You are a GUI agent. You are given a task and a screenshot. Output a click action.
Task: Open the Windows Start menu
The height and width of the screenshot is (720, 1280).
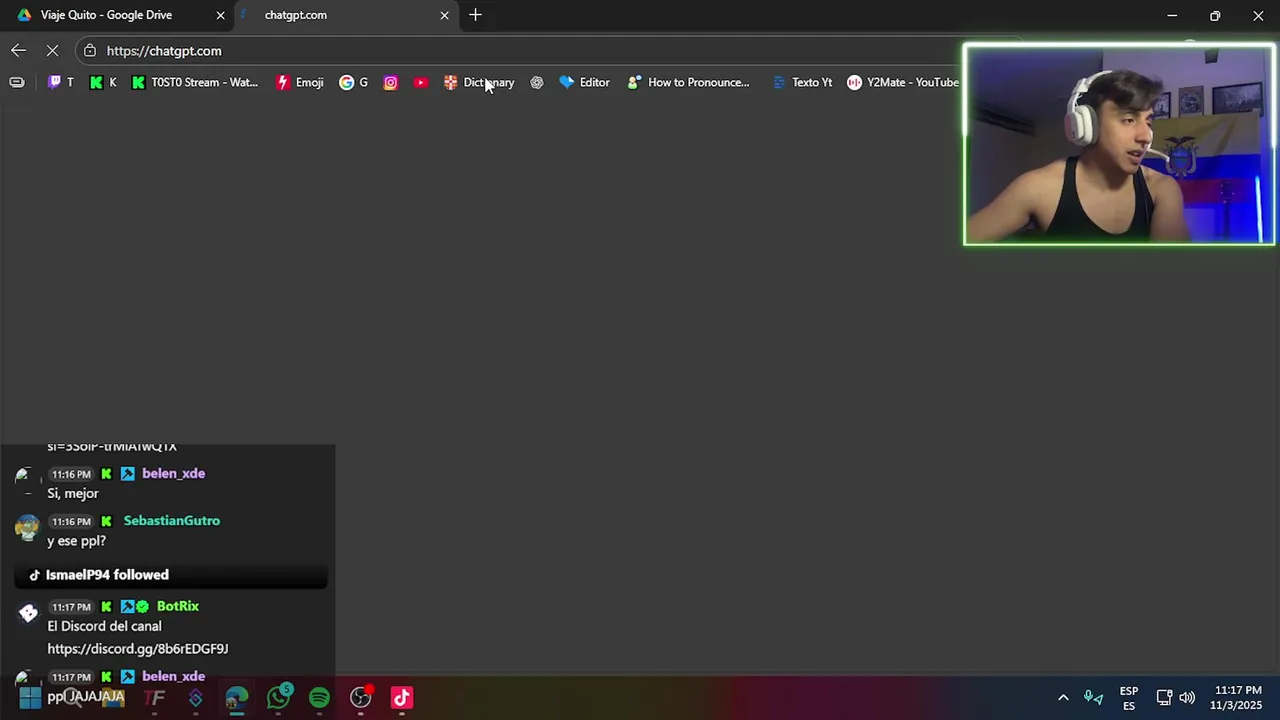pyautogui.click(x=30, y=698)
